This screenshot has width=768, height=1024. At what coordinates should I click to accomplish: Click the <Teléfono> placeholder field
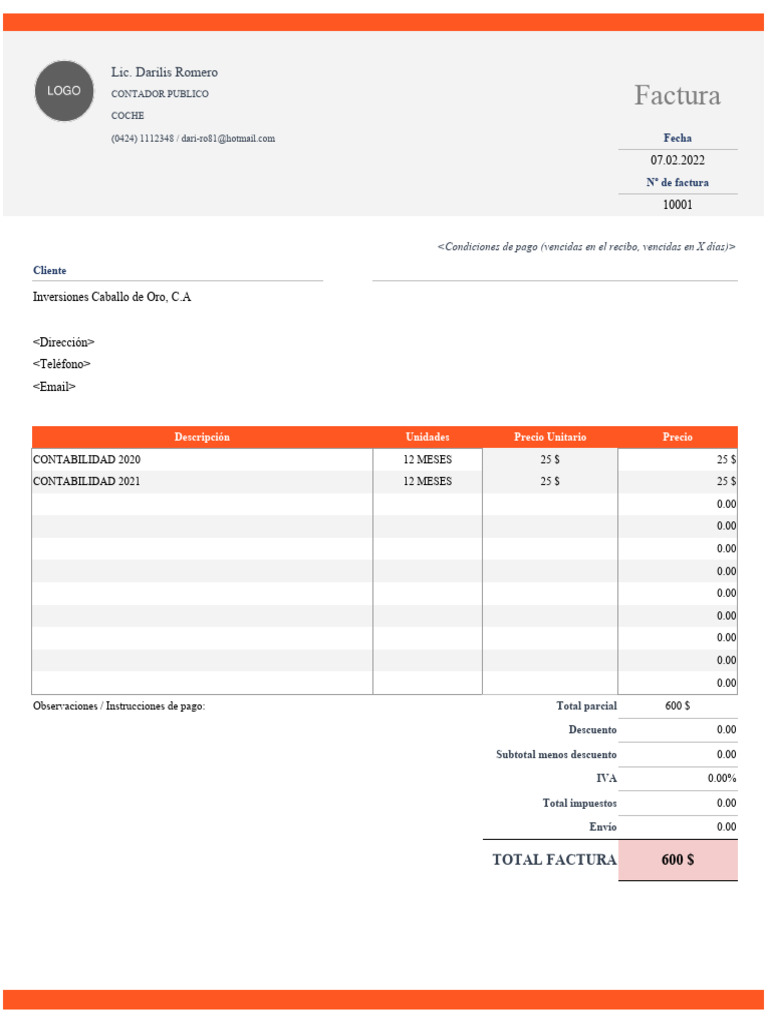(61, 364)
